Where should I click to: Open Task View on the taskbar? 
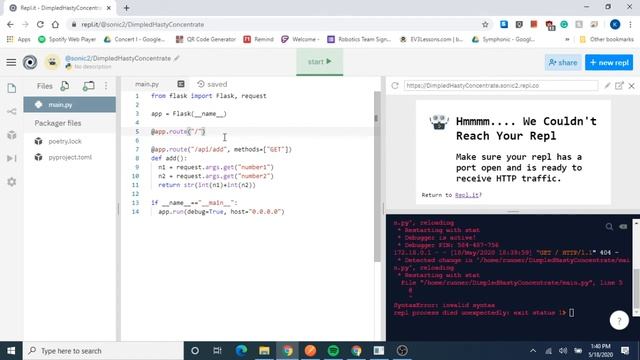click(217, 351)
